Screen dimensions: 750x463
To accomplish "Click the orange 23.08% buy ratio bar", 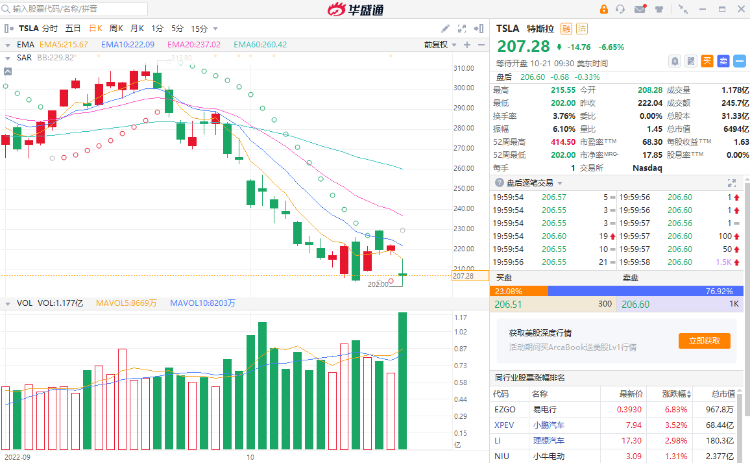I will [519, 291].
